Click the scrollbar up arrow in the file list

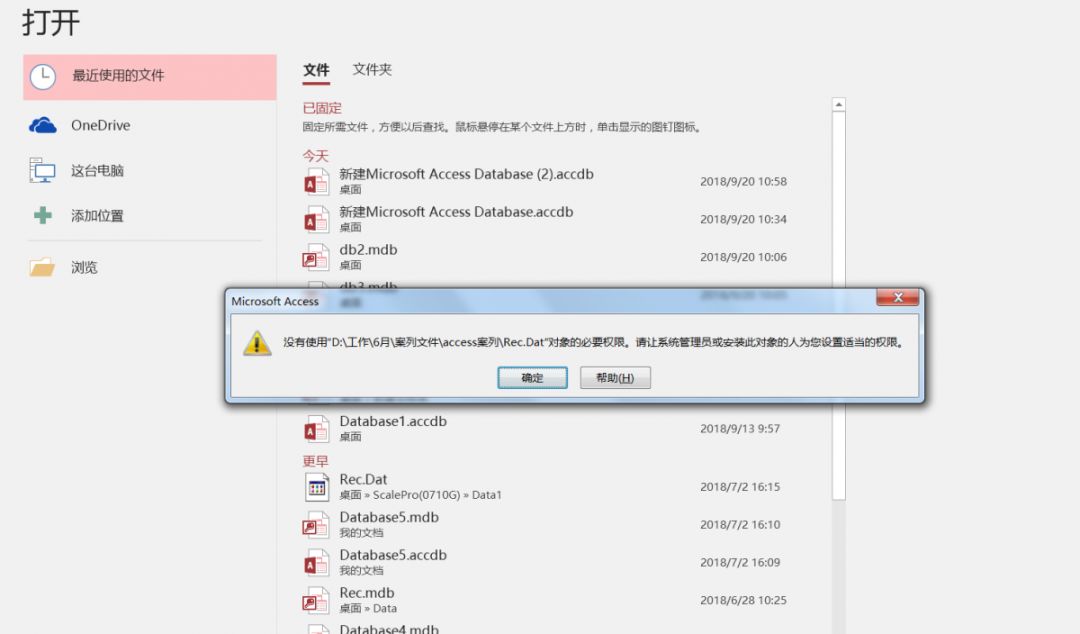(x=838, y=105)
